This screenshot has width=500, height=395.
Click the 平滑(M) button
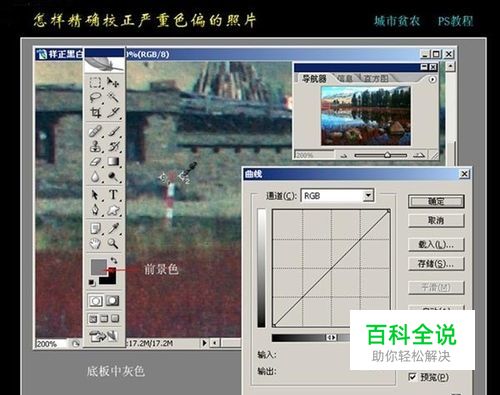[x=436, y=287]
